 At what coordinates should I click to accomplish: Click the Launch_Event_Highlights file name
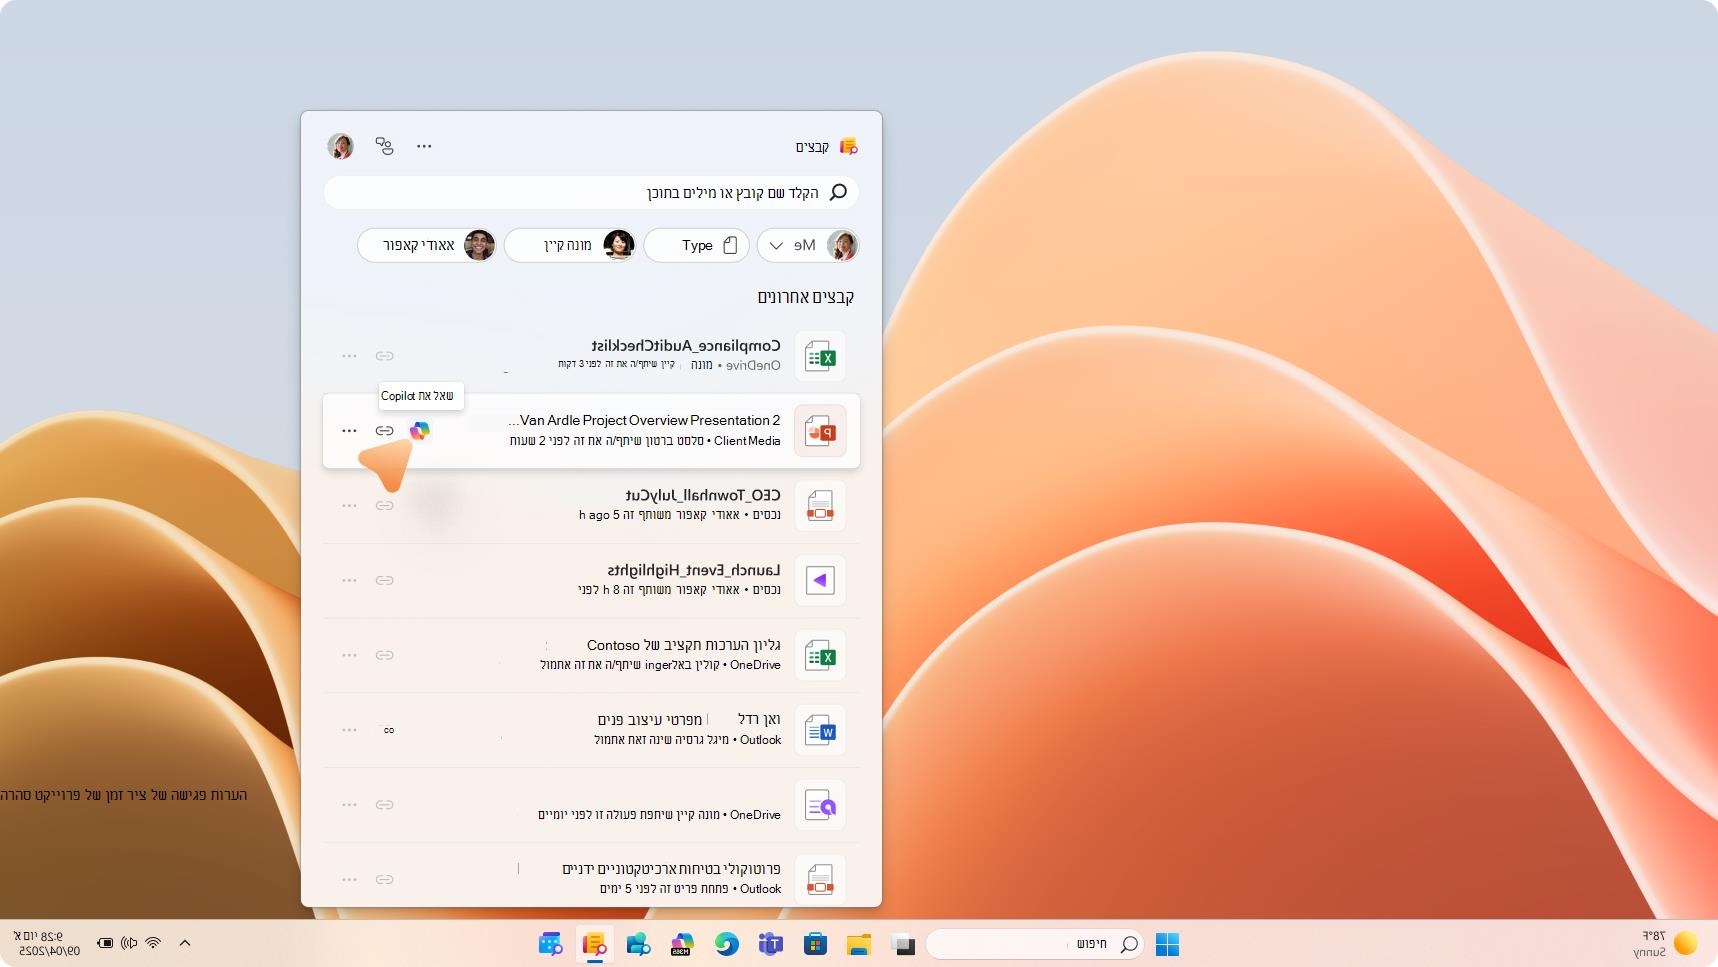[x=694, y=570]
